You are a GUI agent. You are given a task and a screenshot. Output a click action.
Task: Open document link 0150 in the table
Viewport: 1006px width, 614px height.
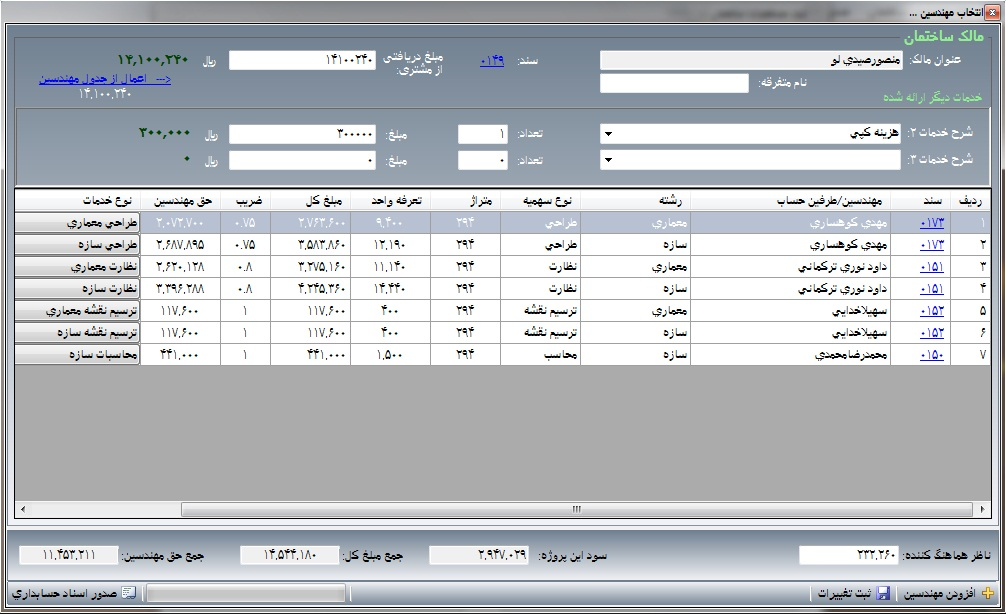coord(932,354)
